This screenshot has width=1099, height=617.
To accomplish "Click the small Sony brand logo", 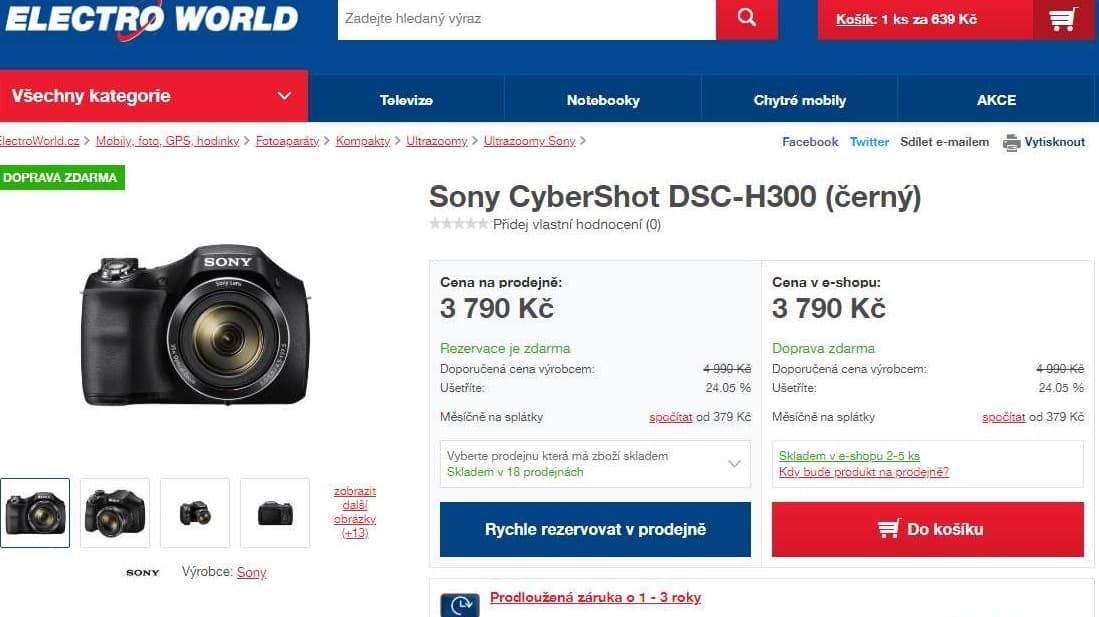I will [x=142, y=573].
